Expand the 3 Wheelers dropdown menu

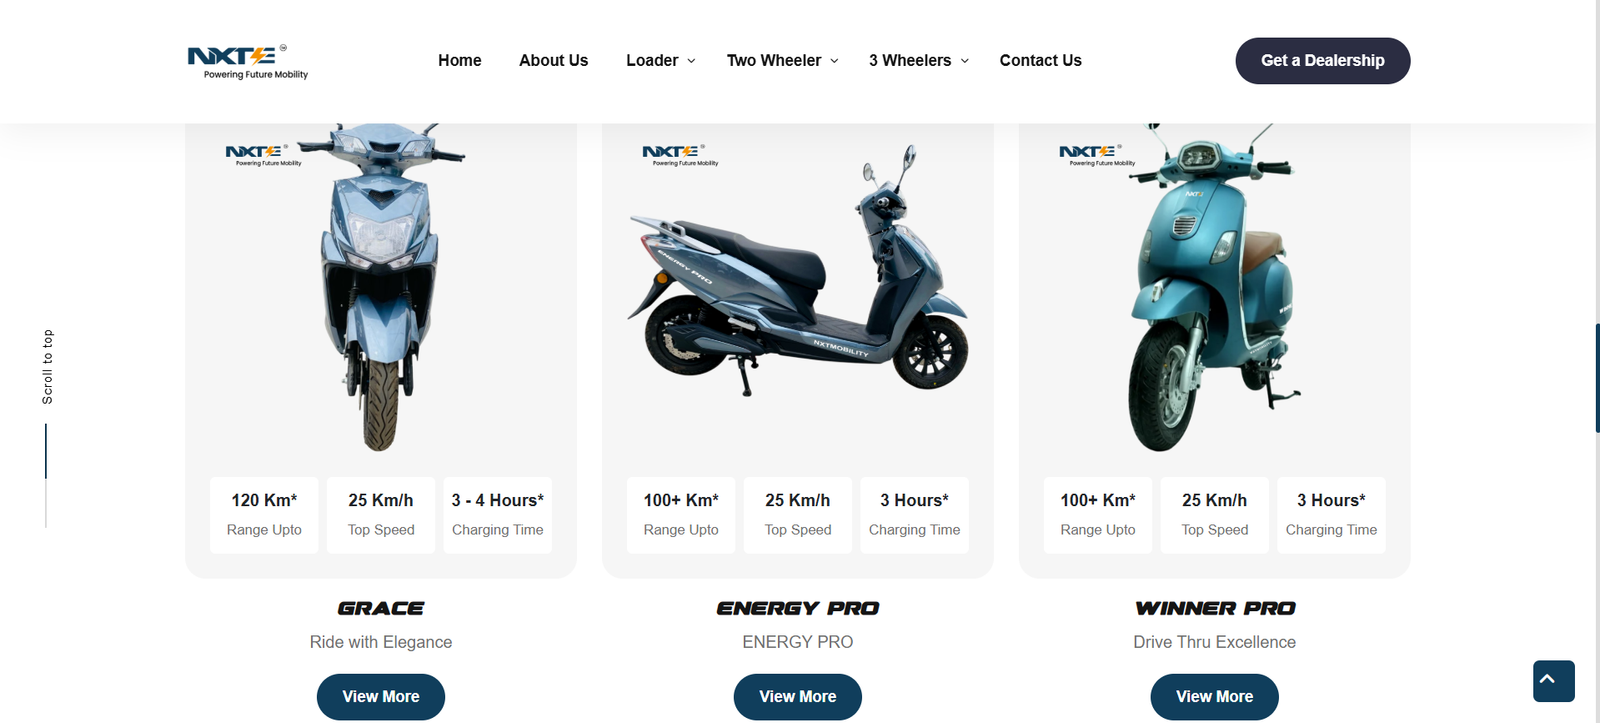point(919,61)
